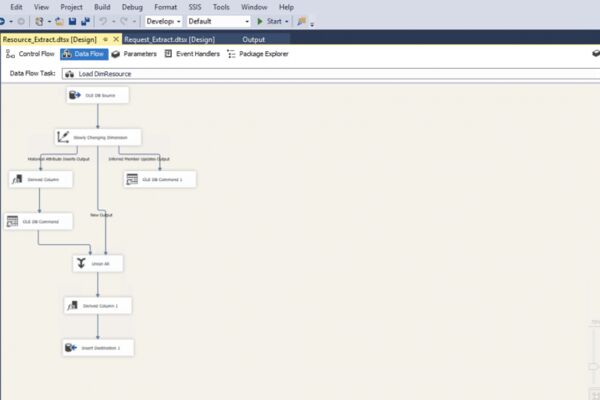Switch to the Output tab
Image resolution: width=600 pixels, height=400 pixels.
253,39
